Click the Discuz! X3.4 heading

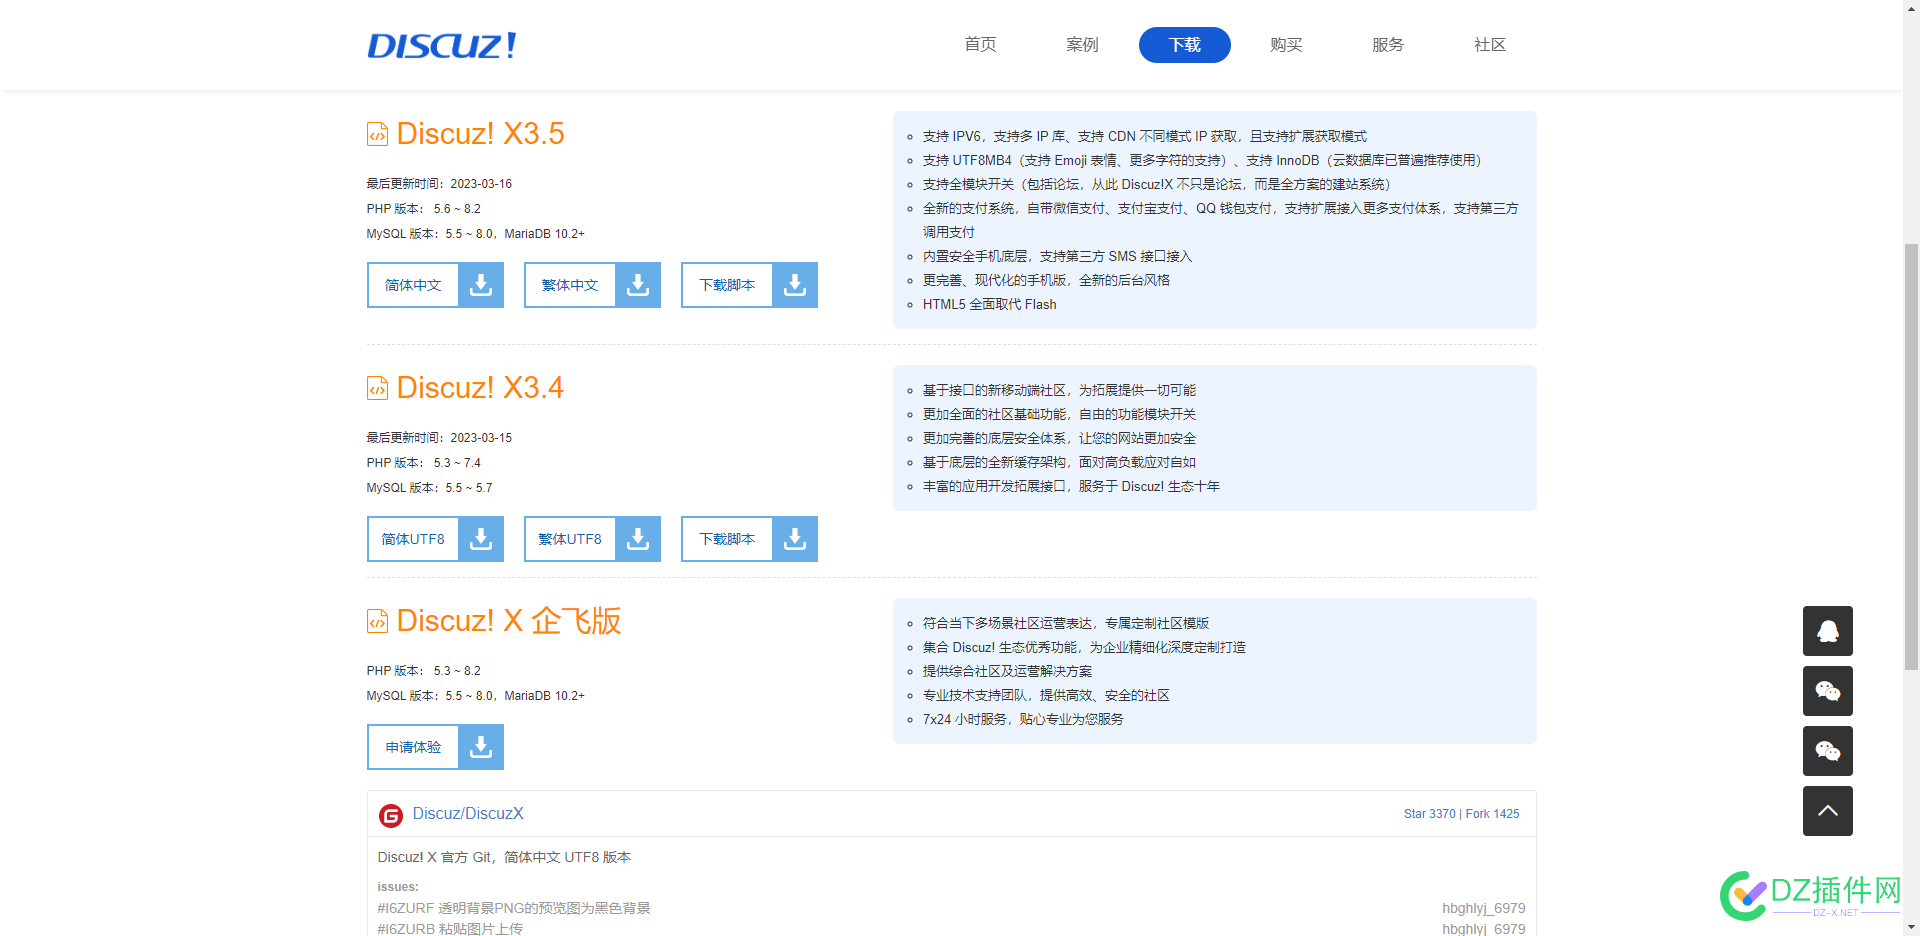480,388
